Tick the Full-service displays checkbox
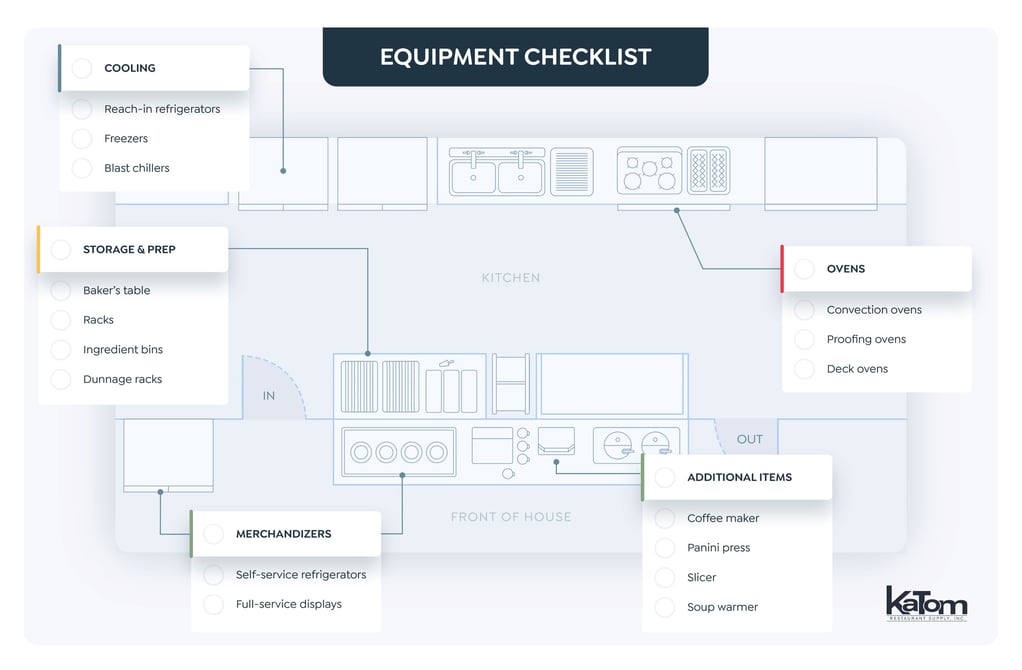The height and width of the screenshot is (670, 1022). (x=212, y=604)
